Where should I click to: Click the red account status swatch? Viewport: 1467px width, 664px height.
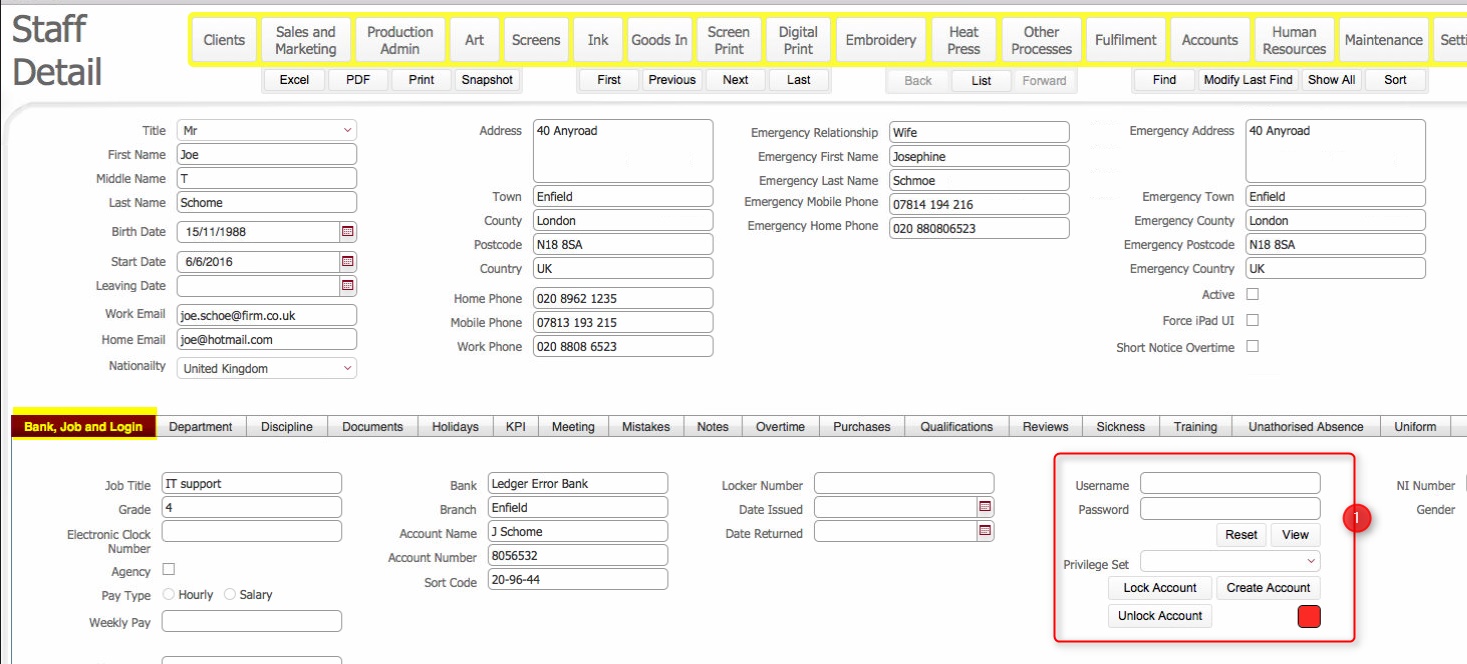coord(1308,617)
